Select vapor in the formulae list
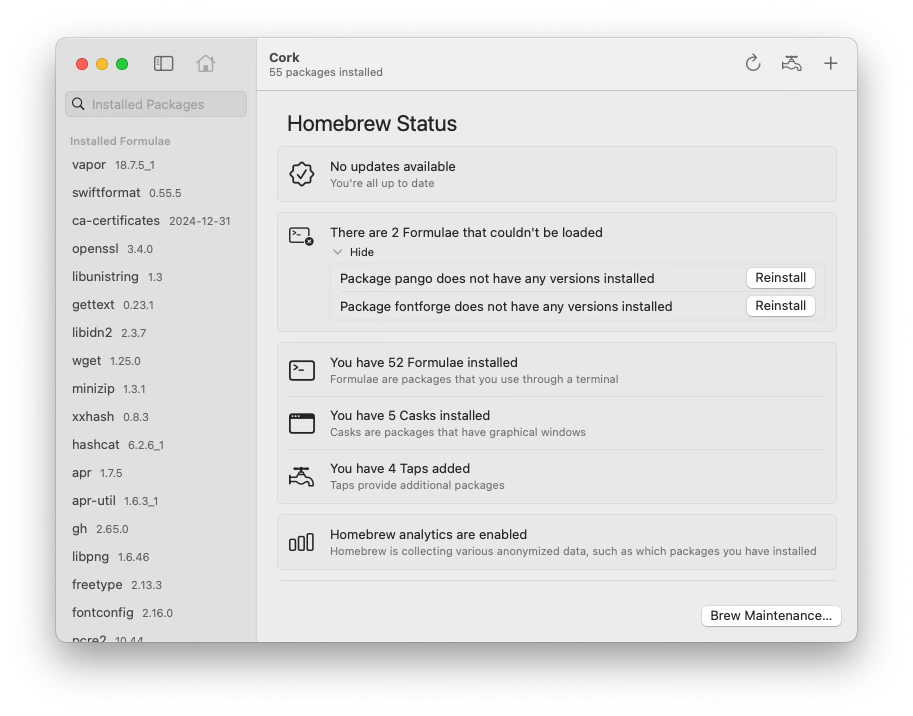 tap(156, 165)
